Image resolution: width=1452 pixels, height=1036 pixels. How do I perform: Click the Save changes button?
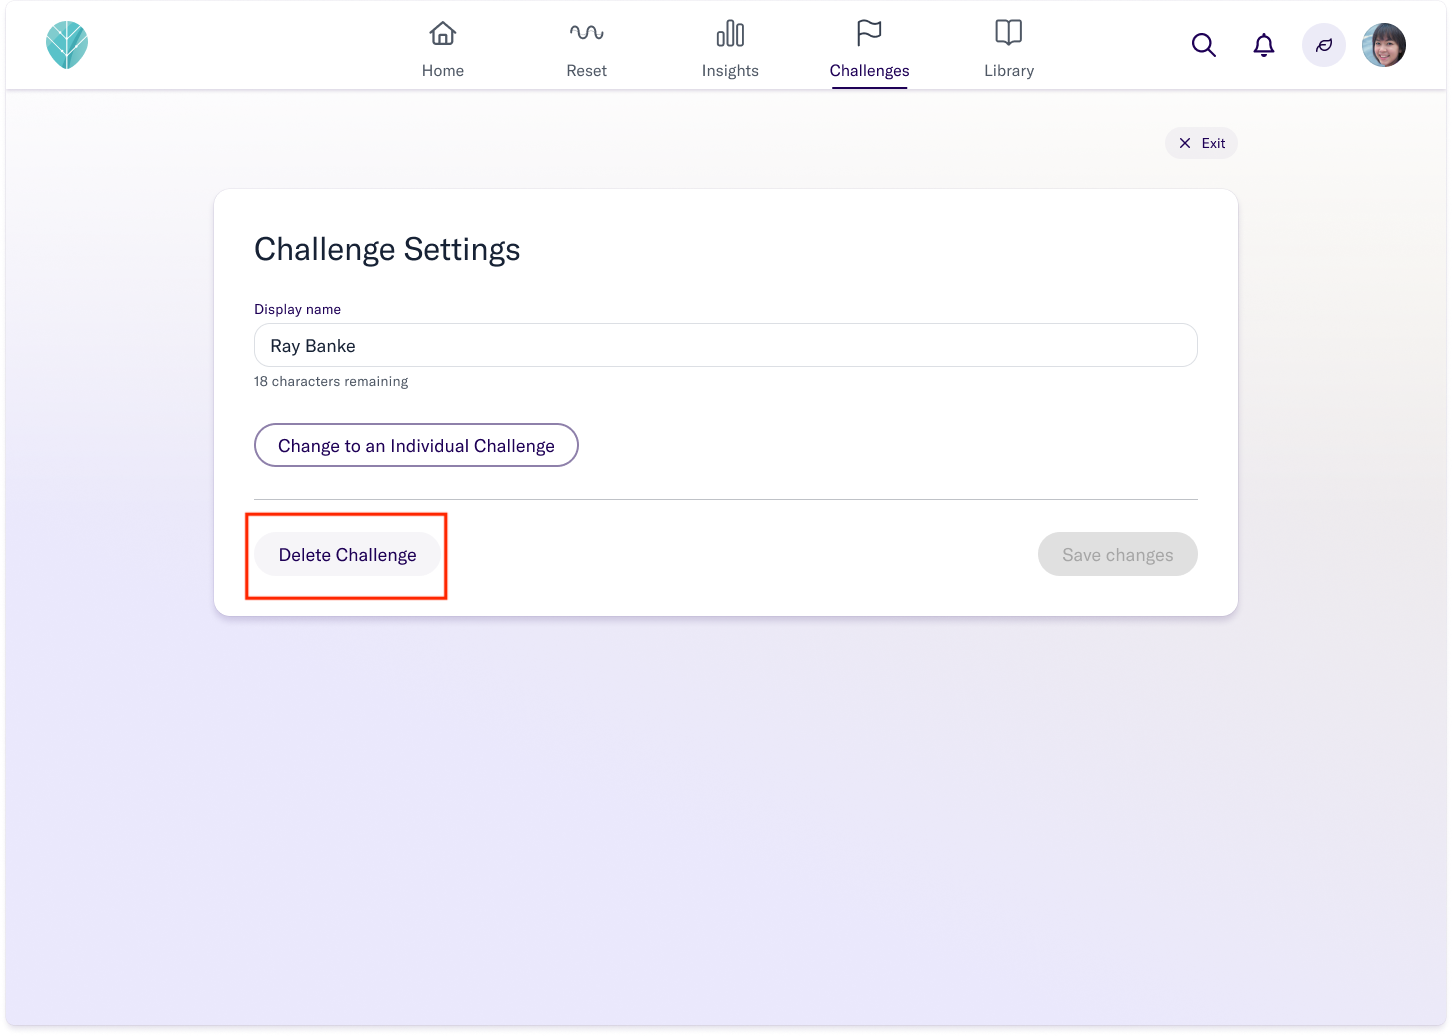point(1118,554)
